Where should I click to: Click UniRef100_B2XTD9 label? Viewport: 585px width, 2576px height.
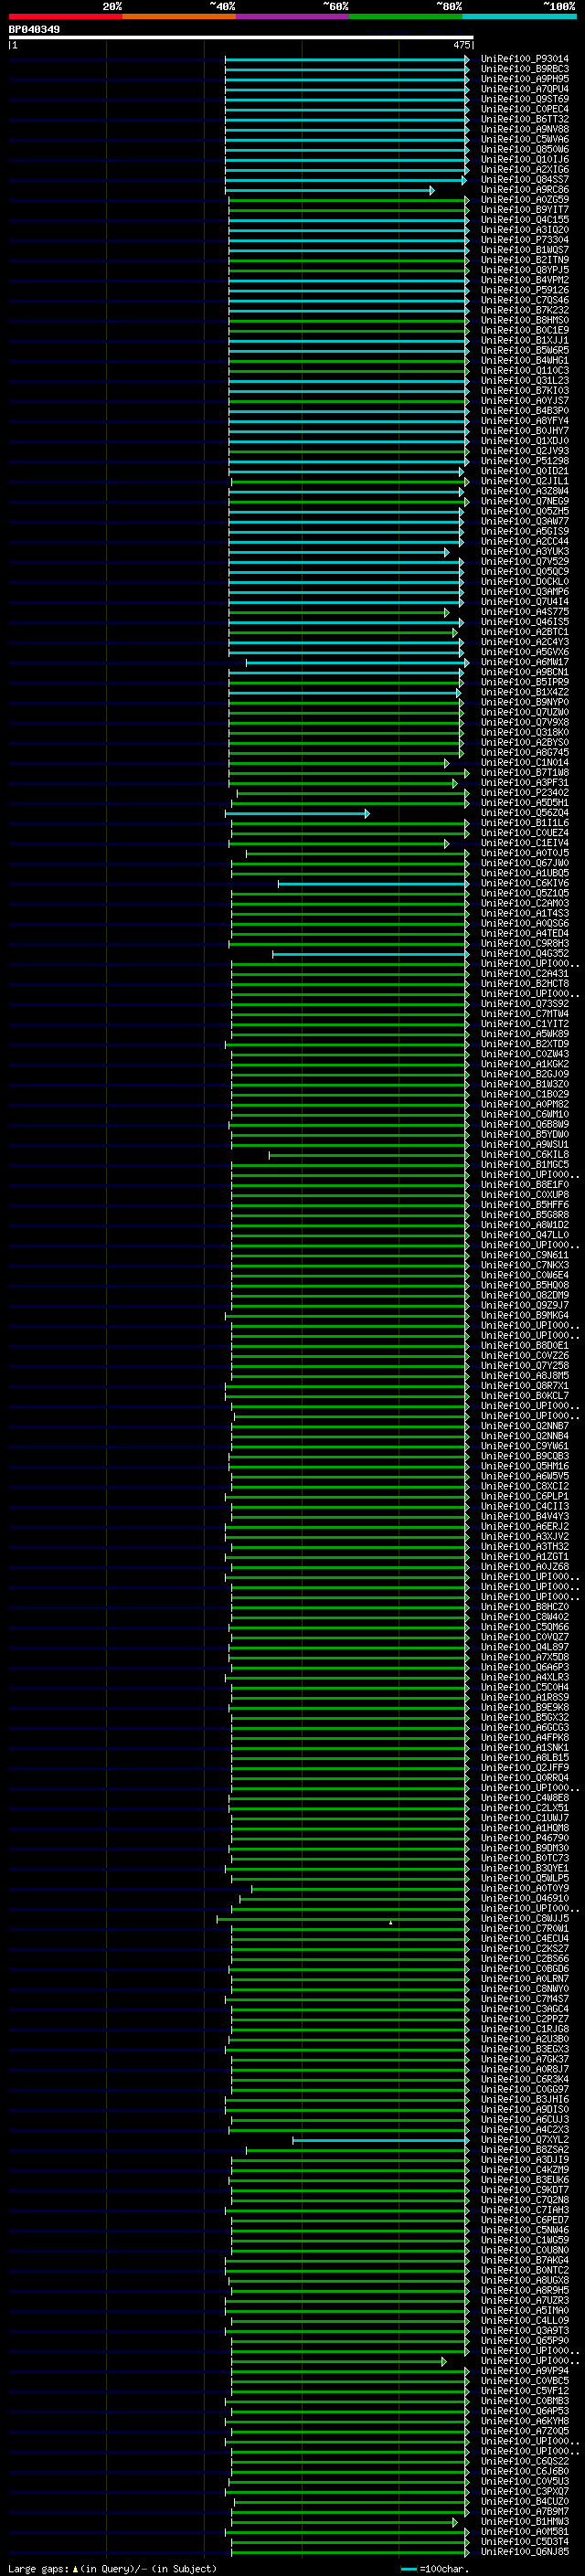(524, 1044)
